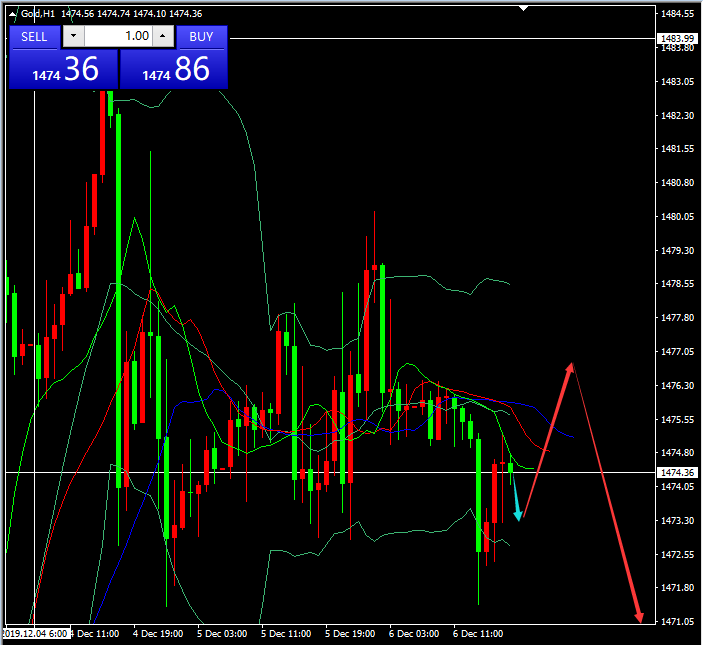The image size is (703, 645).
Task: Click the 1477.05 price on the axis
Action: point(677,352)
